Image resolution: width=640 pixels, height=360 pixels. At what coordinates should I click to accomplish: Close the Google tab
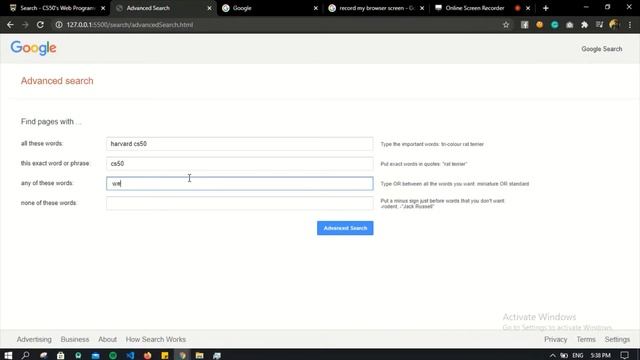pos(316,8)
